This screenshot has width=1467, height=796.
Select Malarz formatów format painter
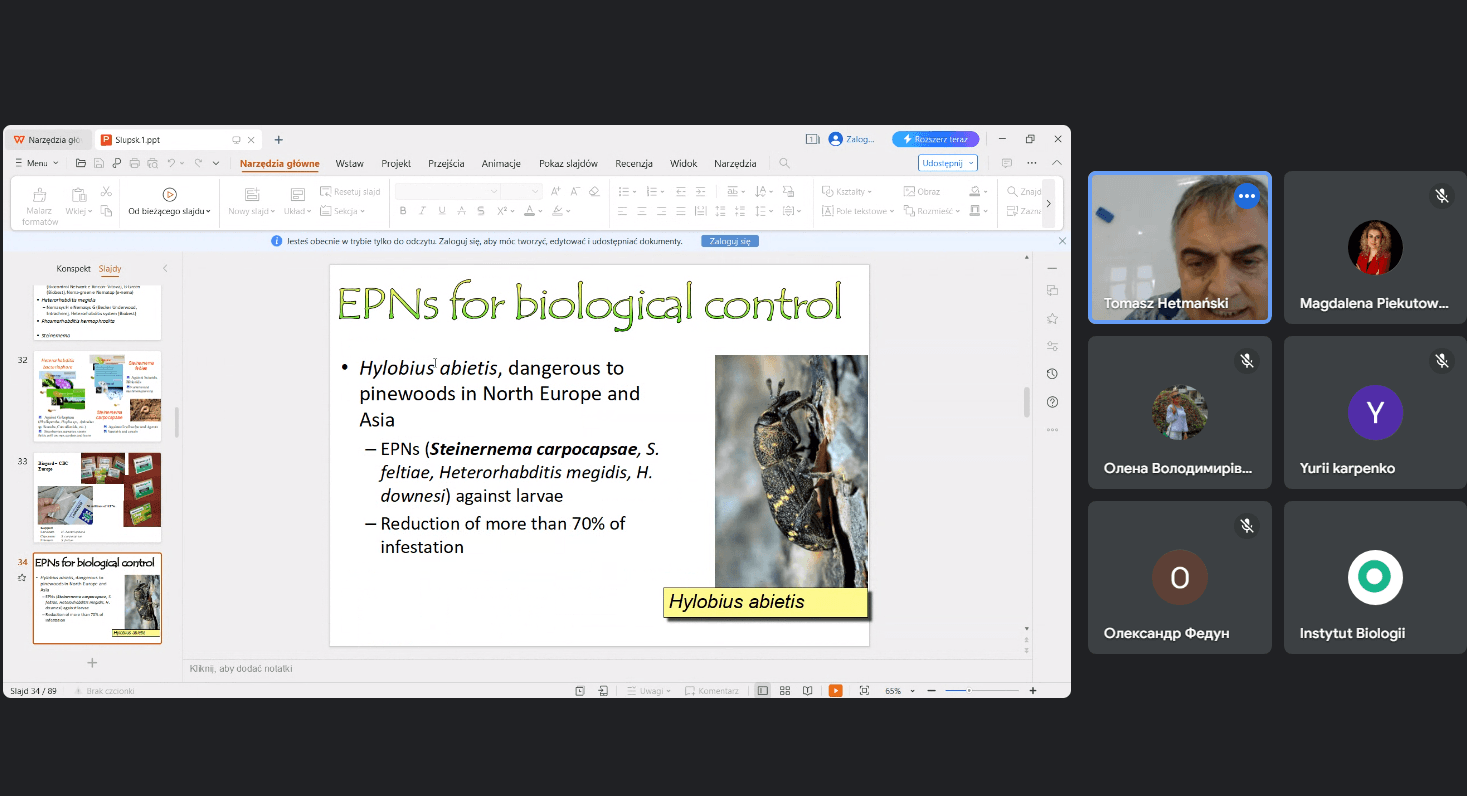(x=40, y=206)
